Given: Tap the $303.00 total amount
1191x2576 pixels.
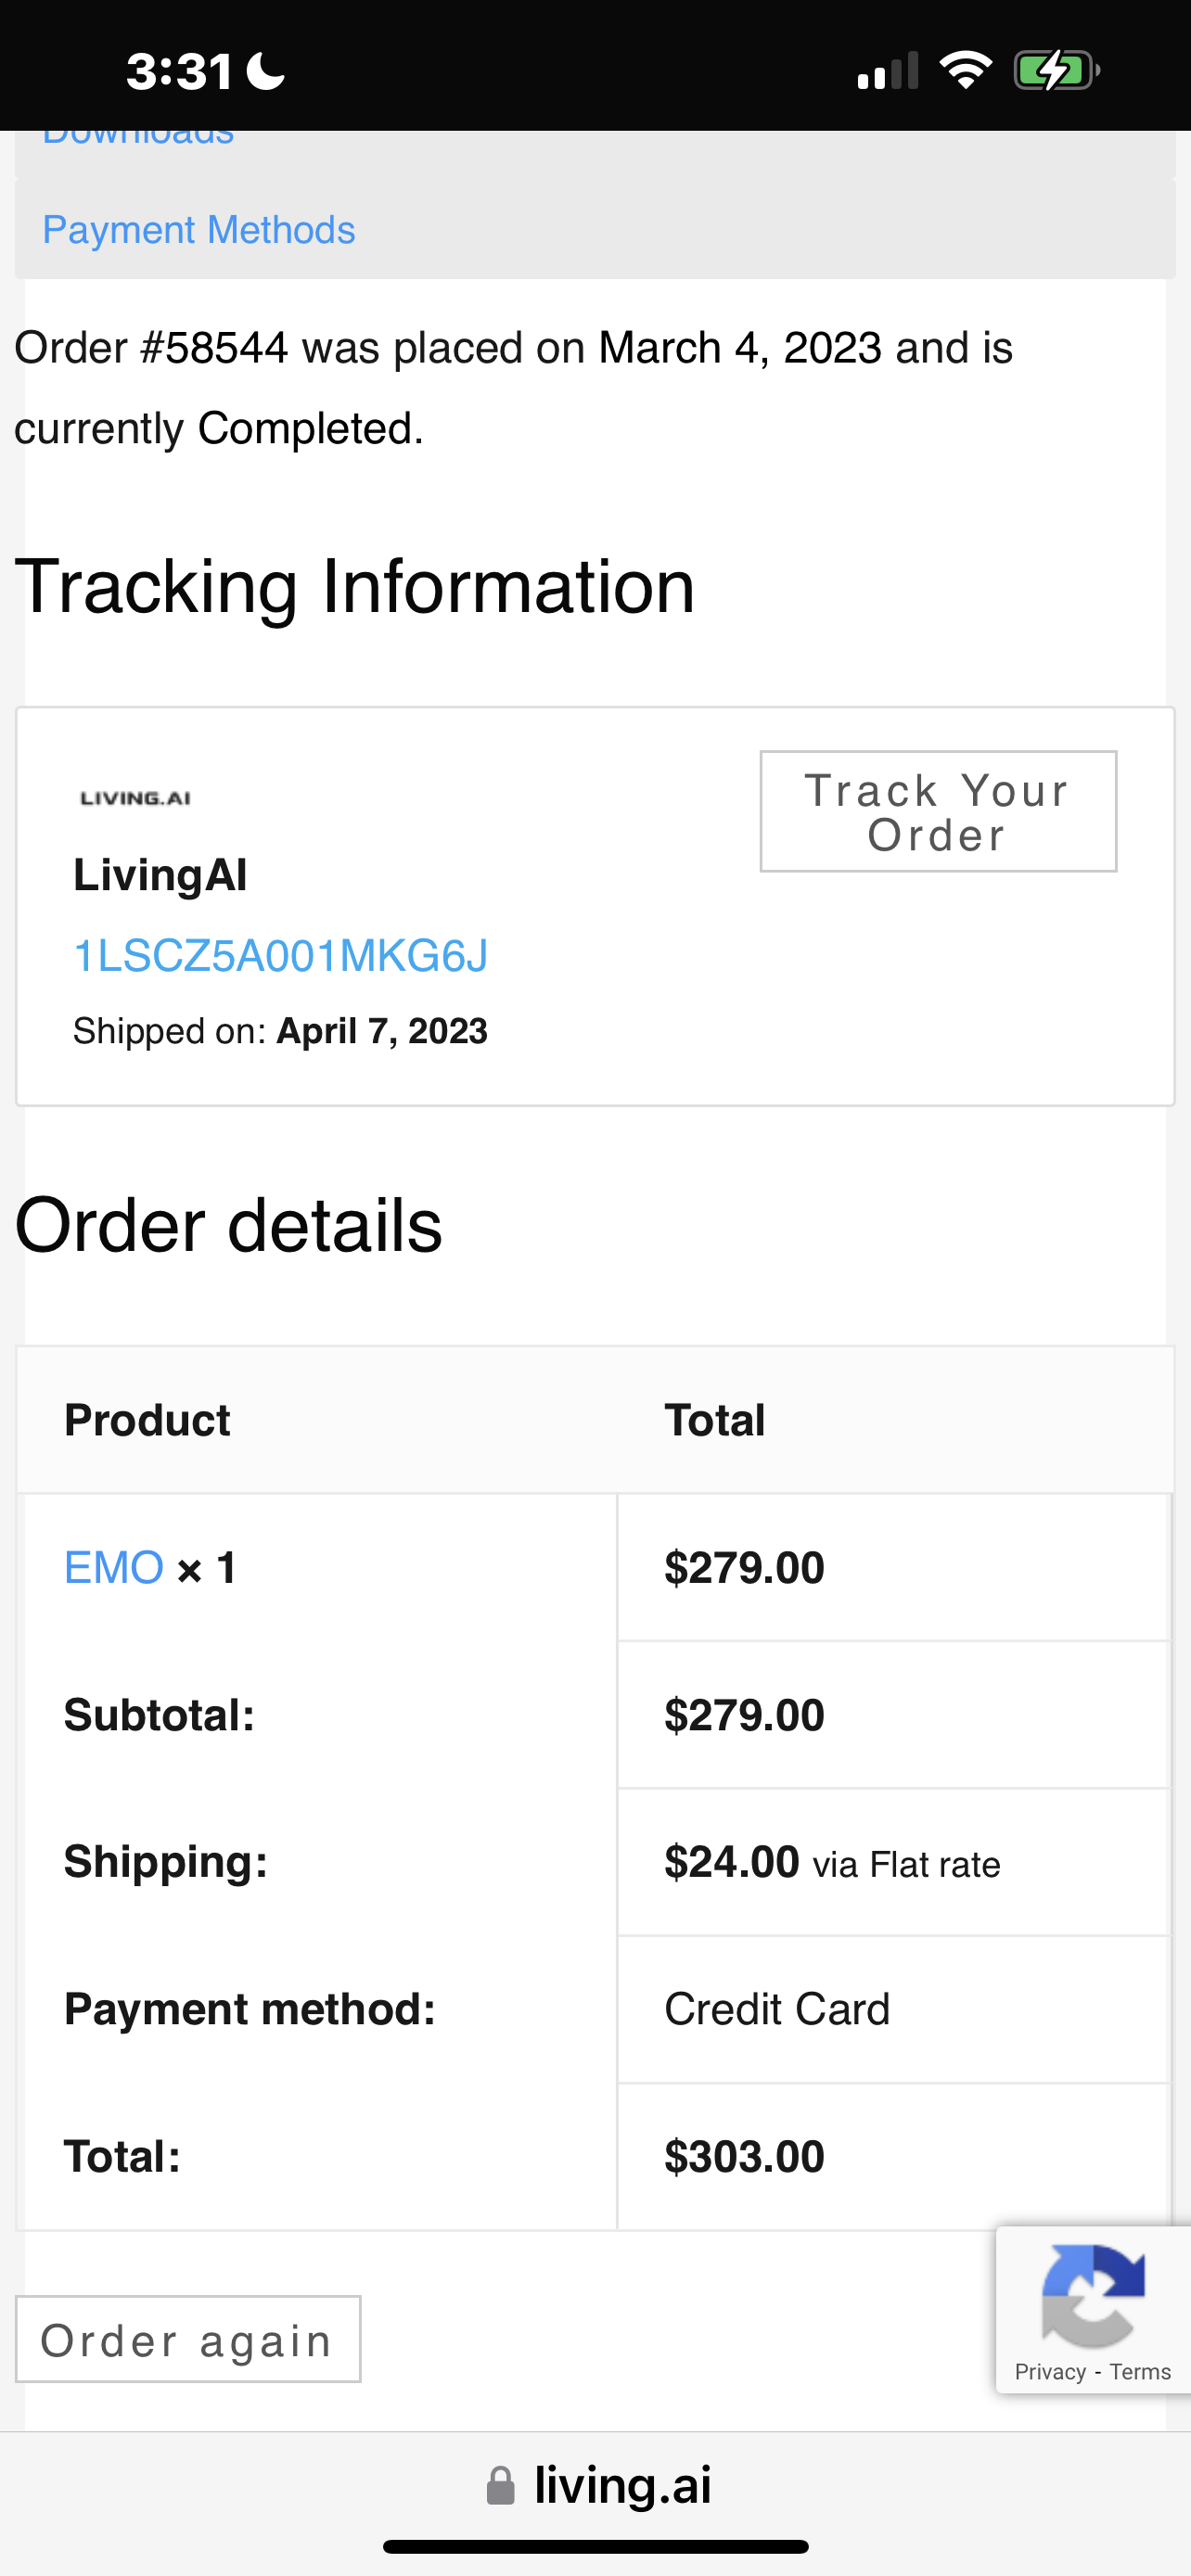Looking at the screenshot, I should pos(745,2157).
